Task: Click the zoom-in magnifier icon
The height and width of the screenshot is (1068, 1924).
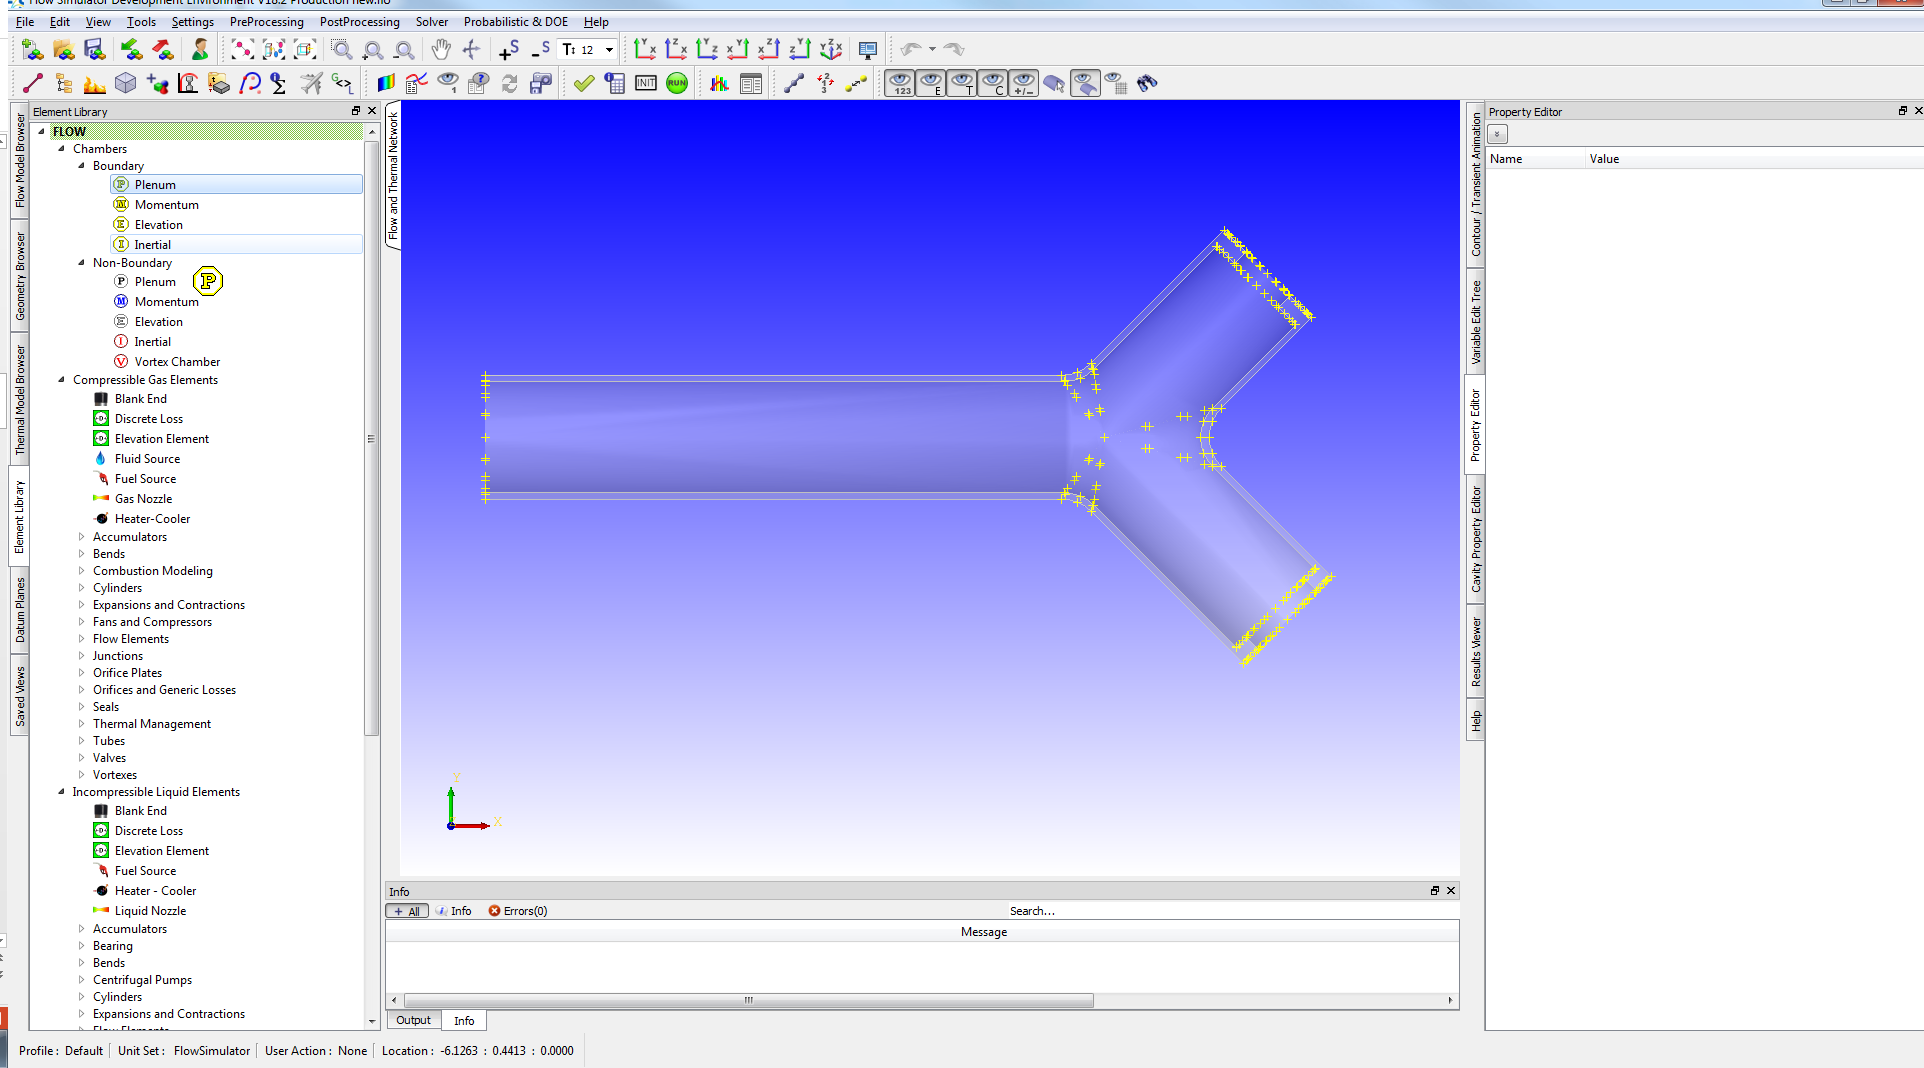Action: point(373,49)
